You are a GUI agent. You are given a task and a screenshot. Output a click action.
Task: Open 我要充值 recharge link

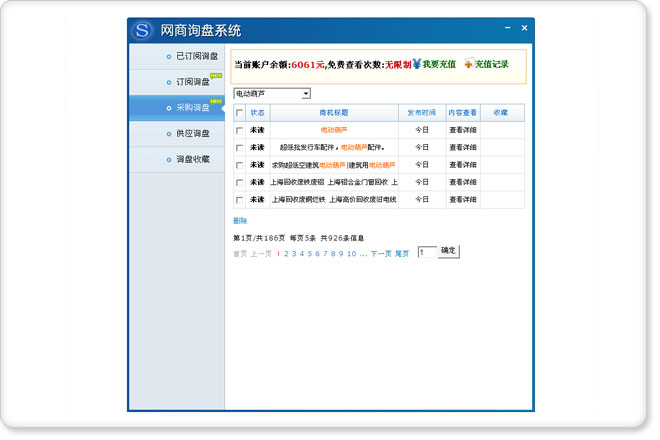[439, 64]
